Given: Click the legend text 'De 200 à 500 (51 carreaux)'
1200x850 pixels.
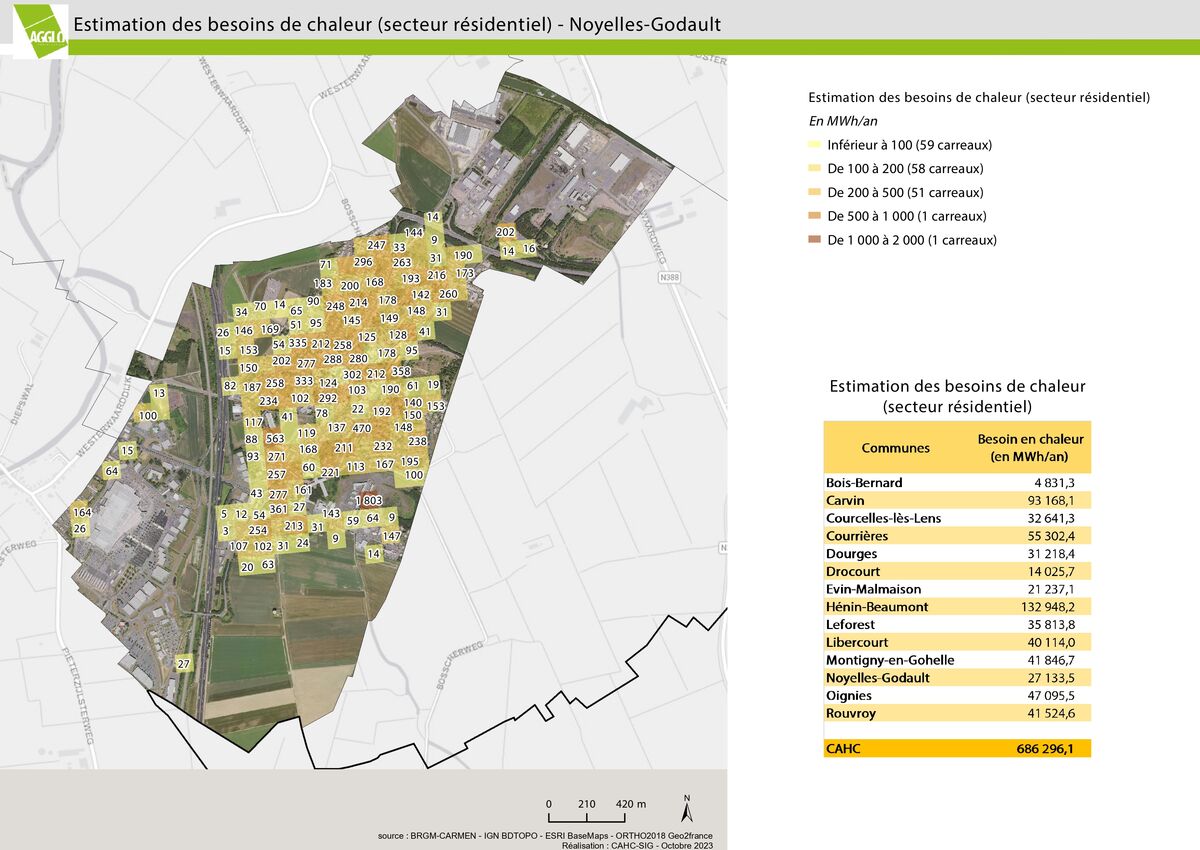Looking at the screenshot, I should pyautogui.click(x=906, y=193).
